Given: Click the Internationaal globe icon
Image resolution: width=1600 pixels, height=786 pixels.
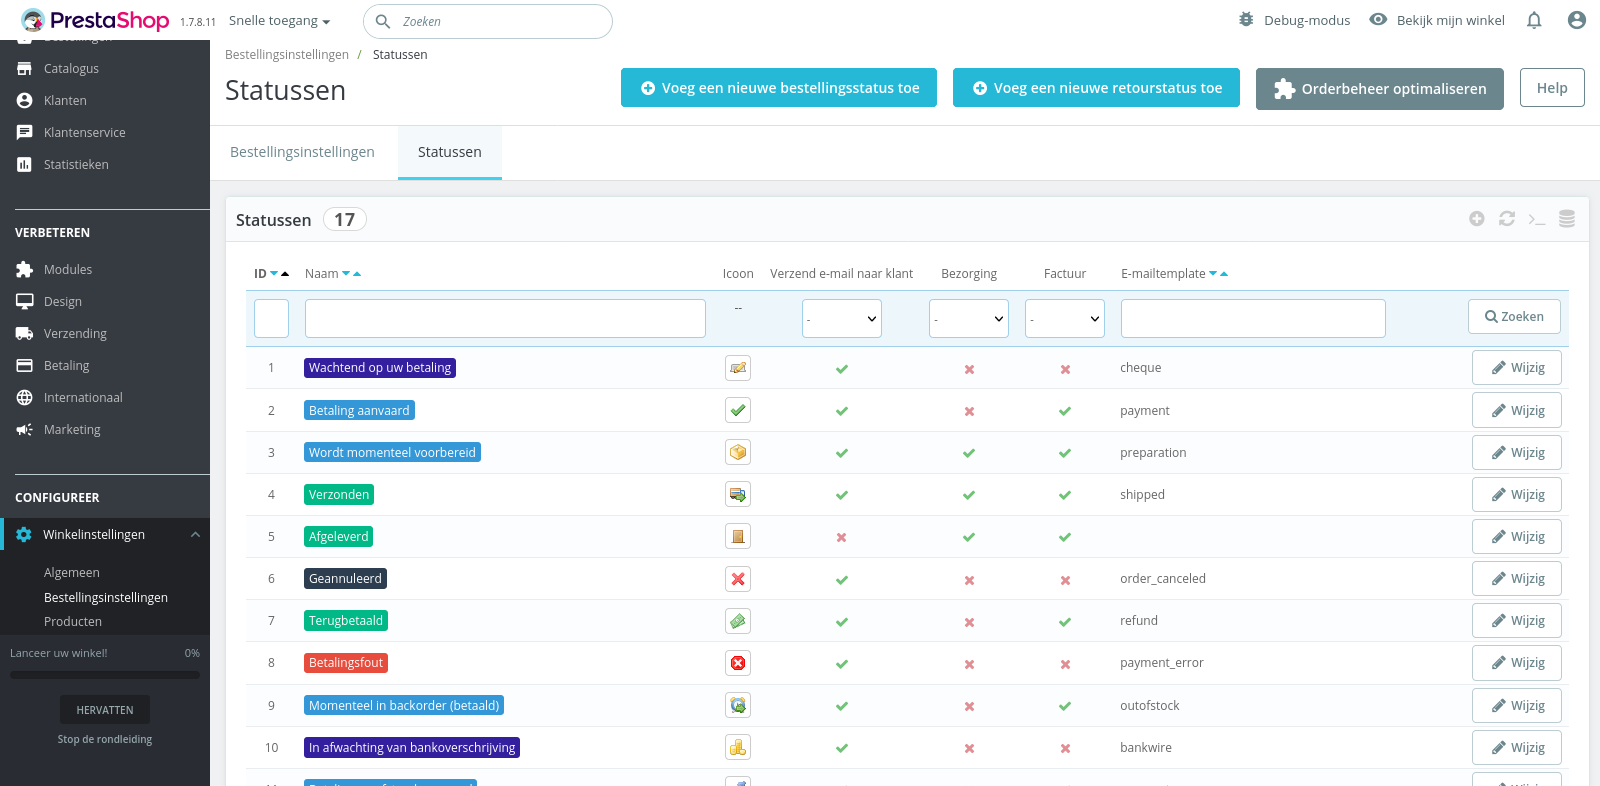Looking at the screenshot, I should click(25, 398).
